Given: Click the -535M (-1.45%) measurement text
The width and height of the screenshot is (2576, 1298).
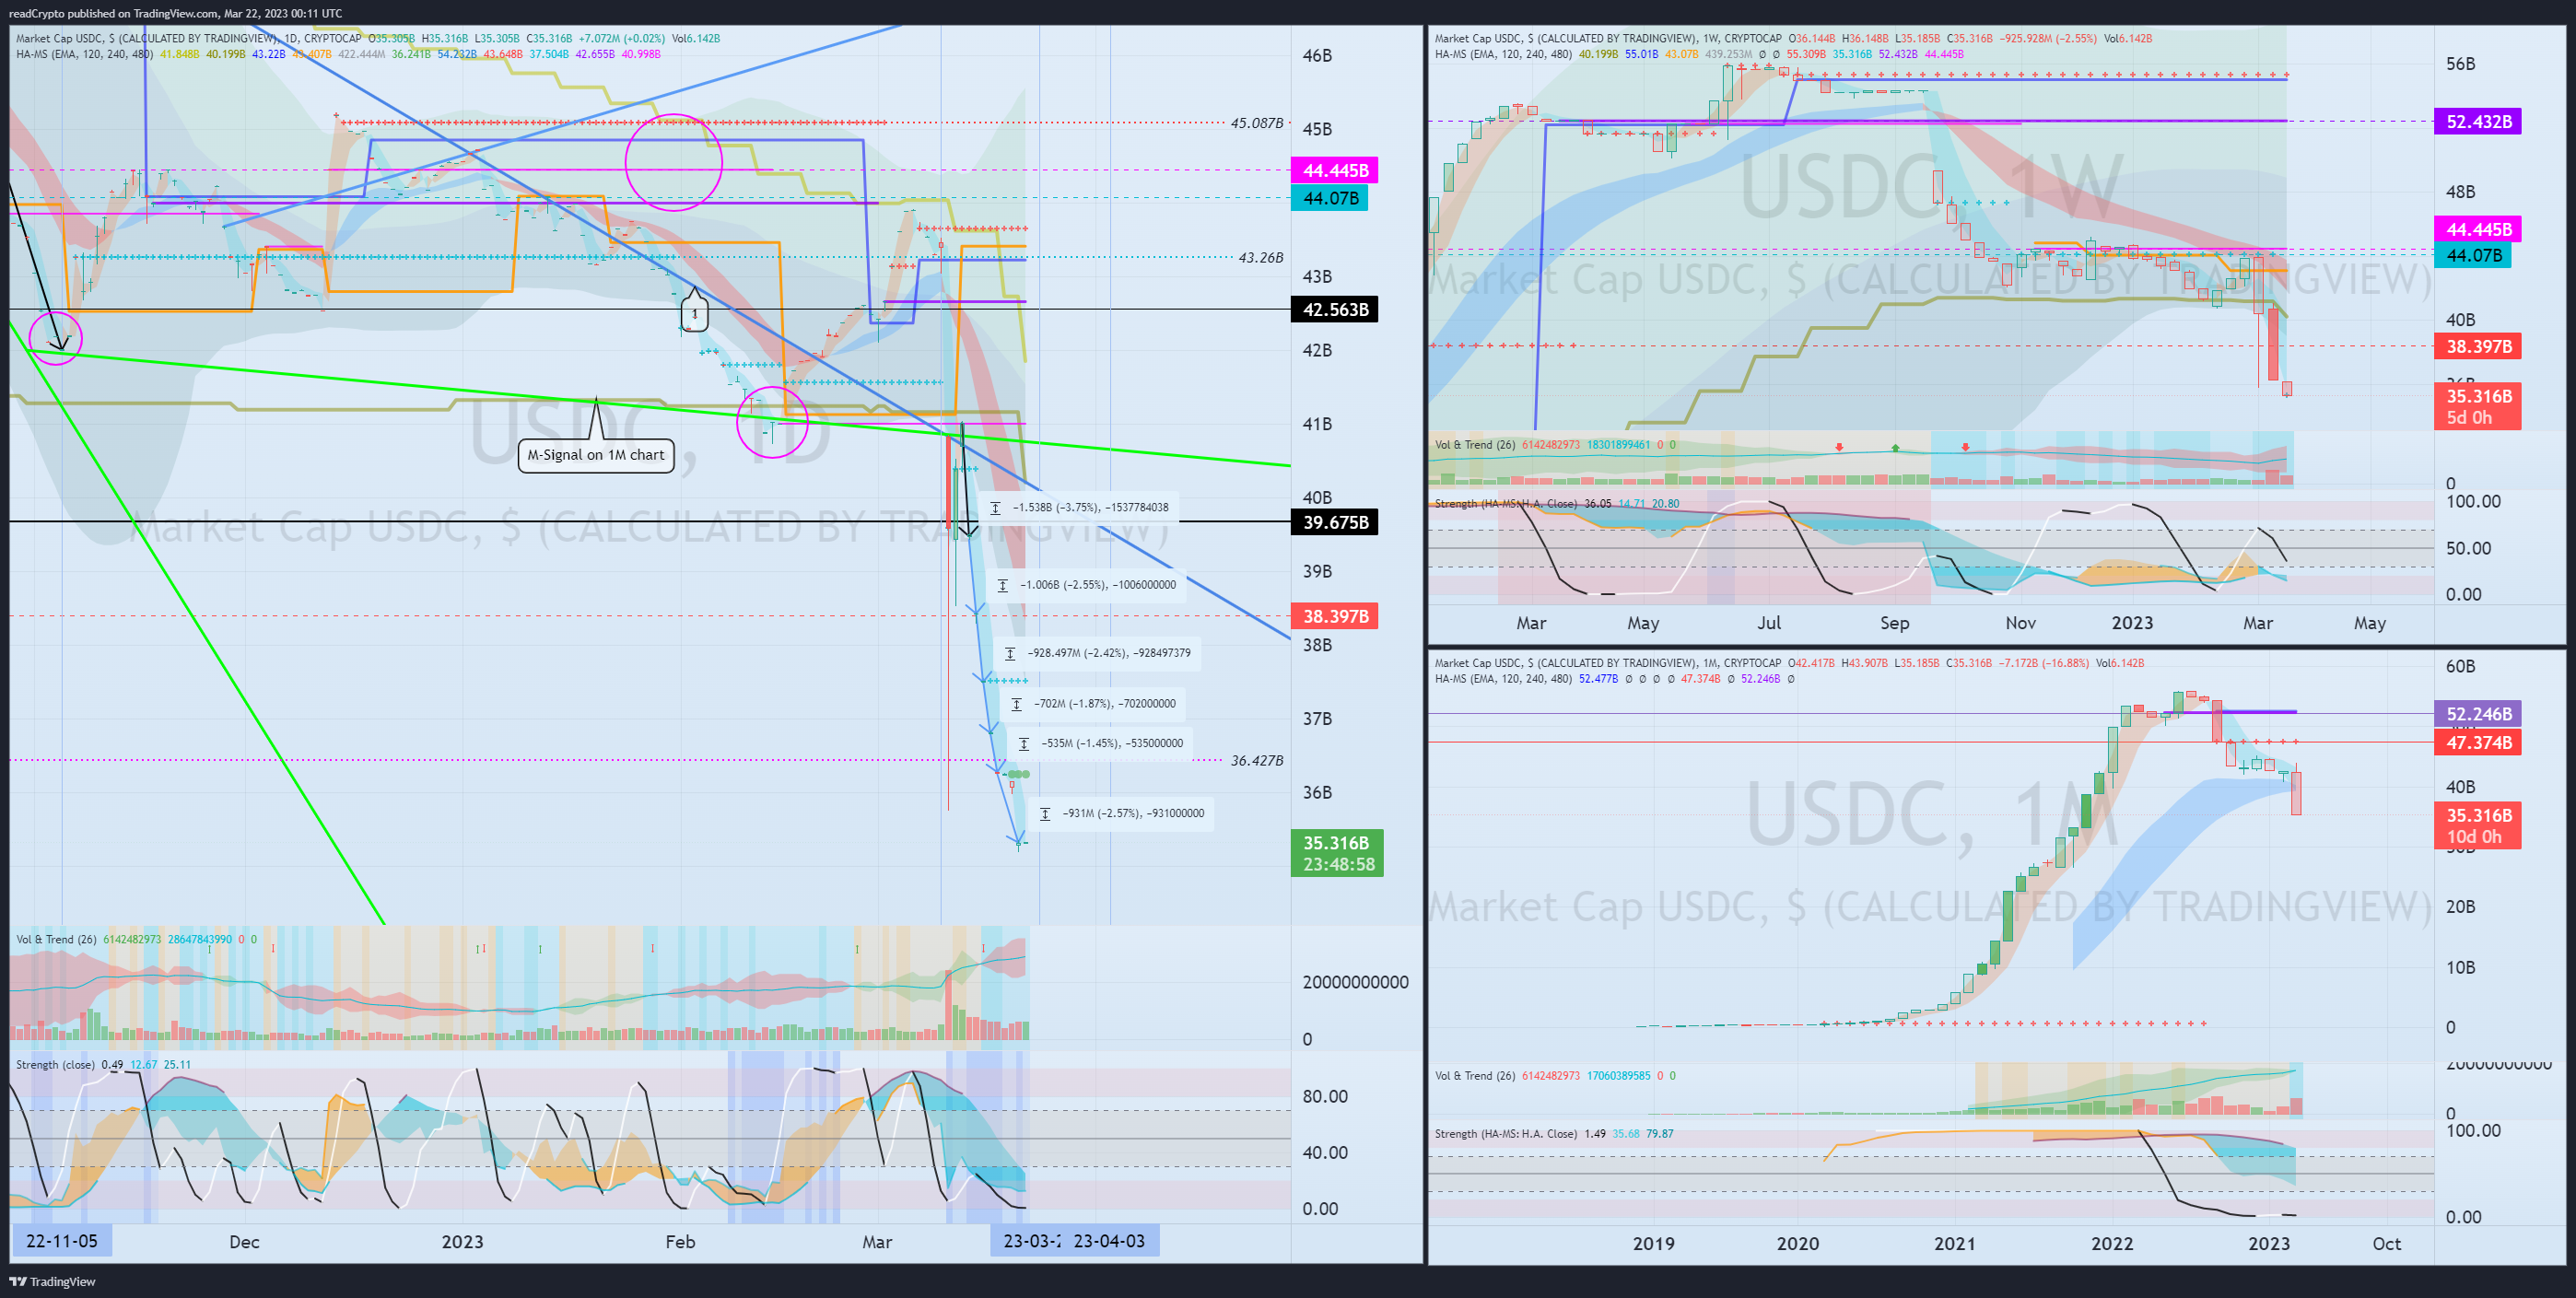Looking at the screenshot, I should (x=1112, y=743).
